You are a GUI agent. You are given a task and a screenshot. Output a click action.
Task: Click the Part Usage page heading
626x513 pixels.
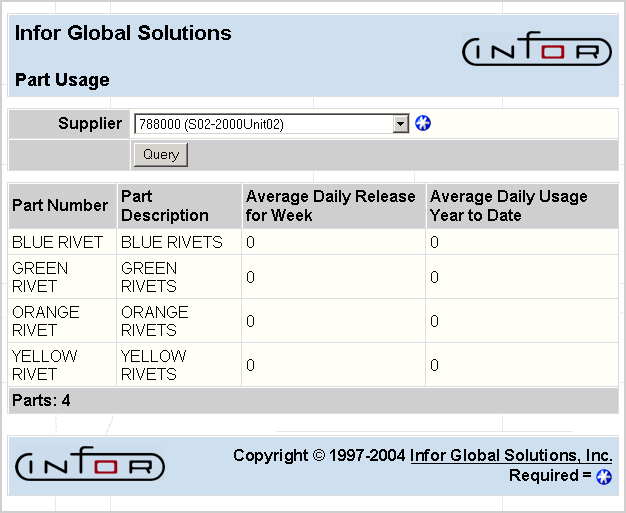pos(62,80)
